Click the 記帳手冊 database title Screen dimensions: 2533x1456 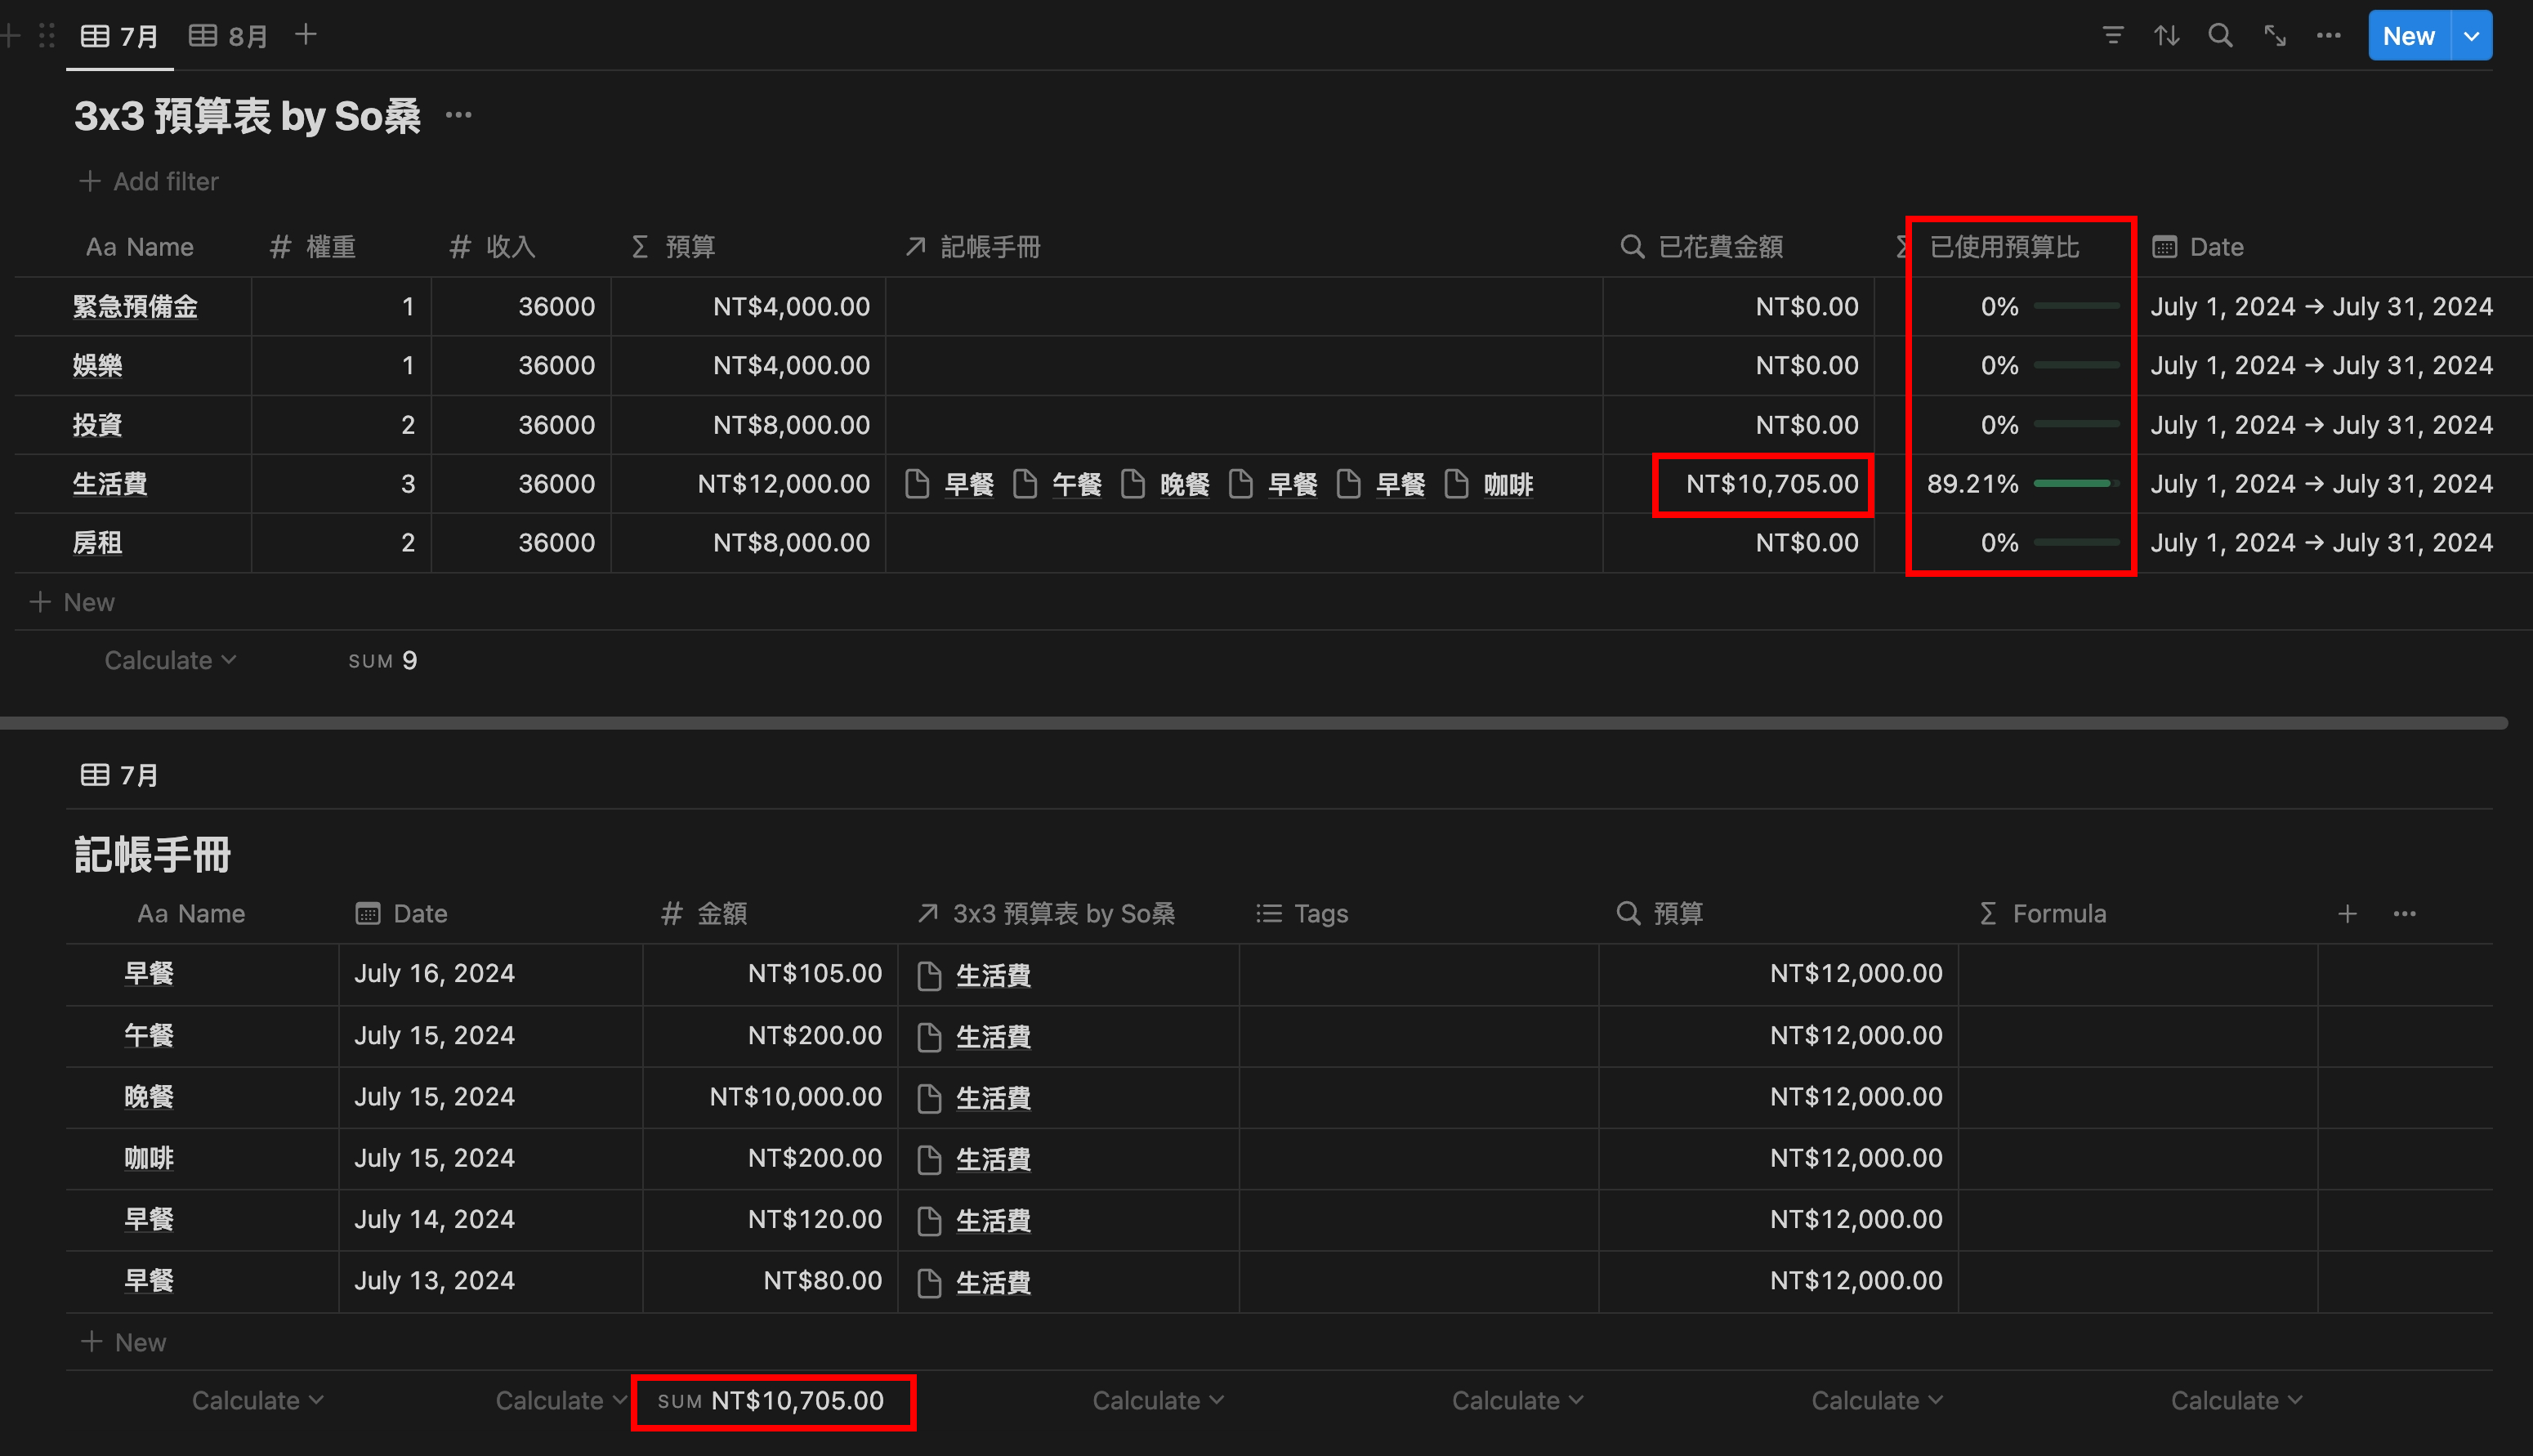pos(153,855)
